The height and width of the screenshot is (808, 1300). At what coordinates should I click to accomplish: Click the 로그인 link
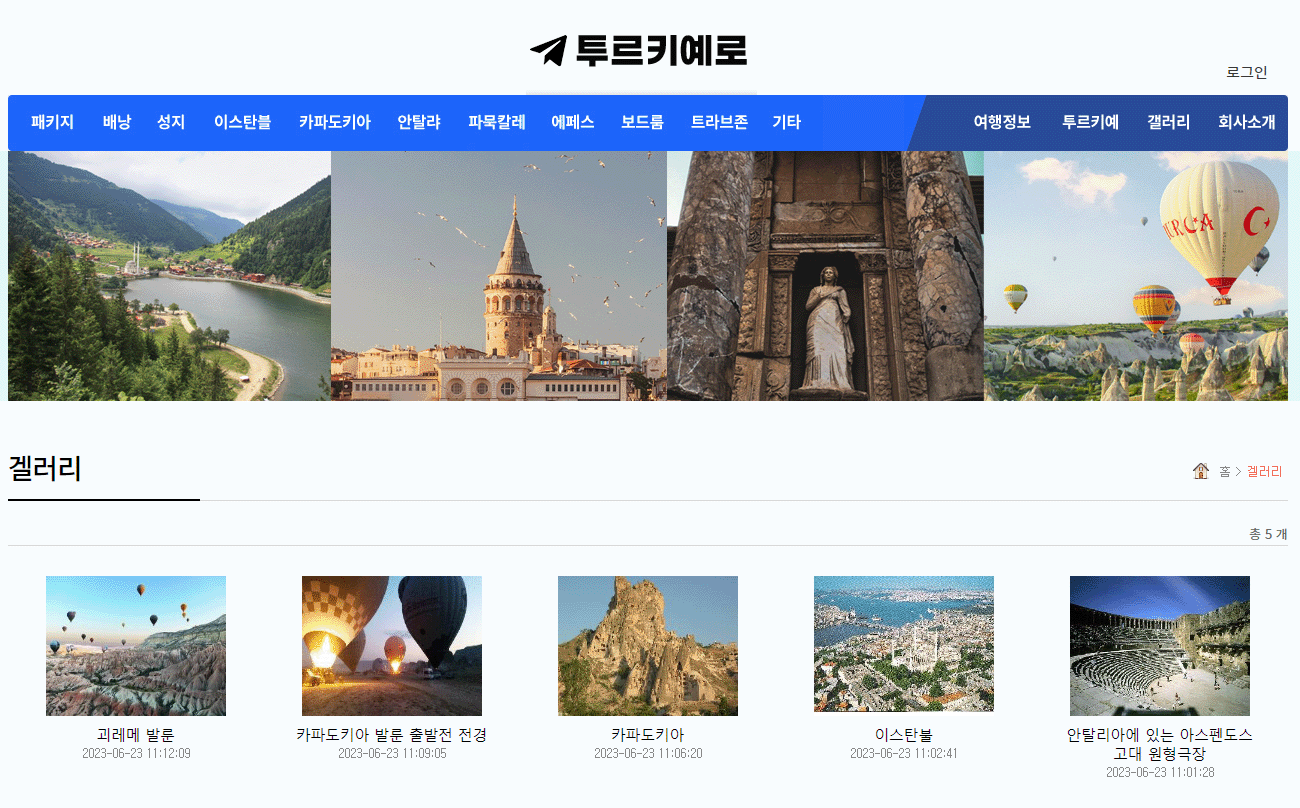coord(1247,72)
